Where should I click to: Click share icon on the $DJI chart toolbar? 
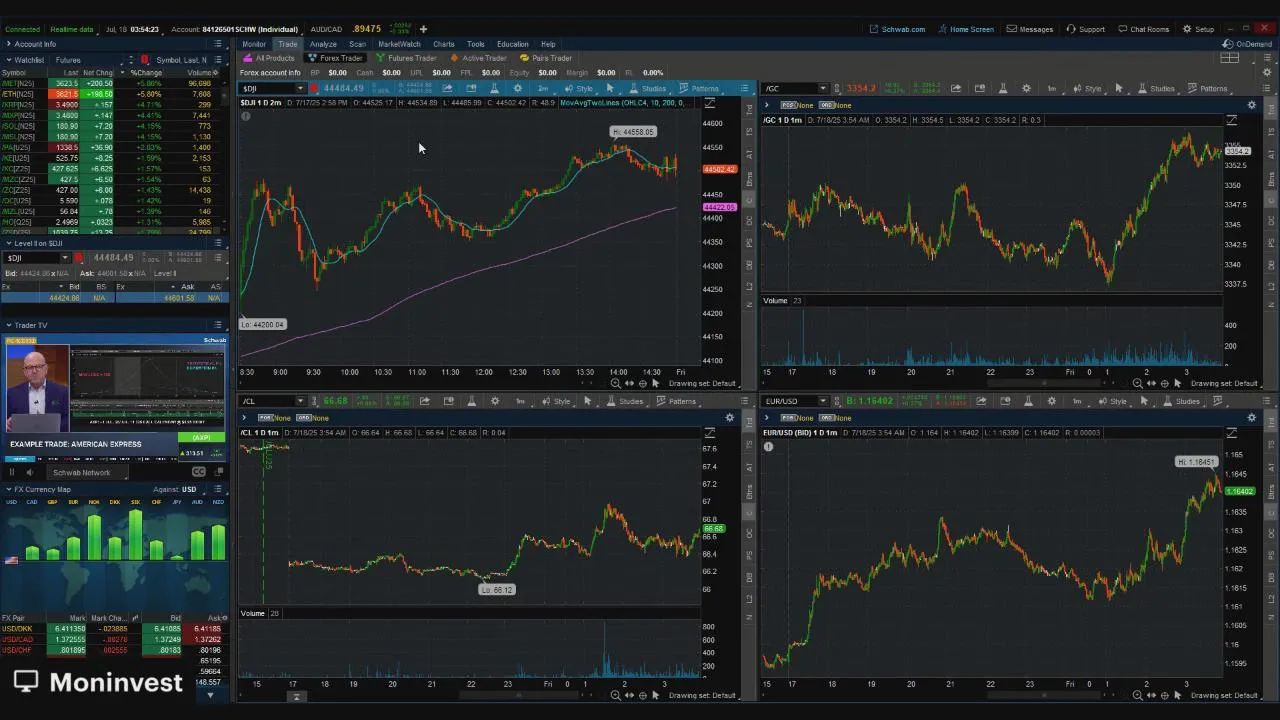447,88
